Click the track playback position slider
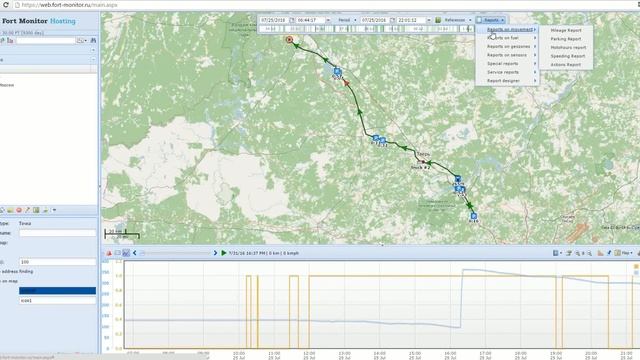The image size is (640, 360). pyautogui.click(x=176, y=253)
